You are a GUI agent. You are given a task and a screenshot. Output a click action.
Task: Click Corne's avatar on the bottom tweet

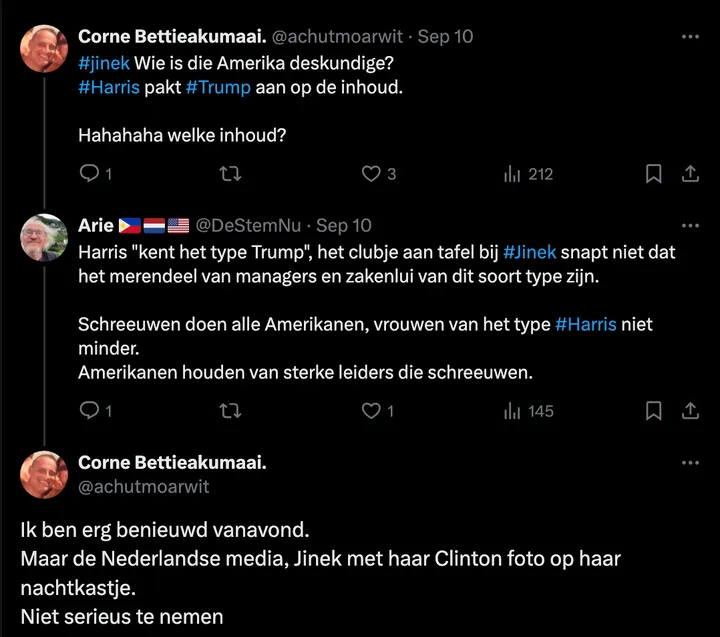44,475
